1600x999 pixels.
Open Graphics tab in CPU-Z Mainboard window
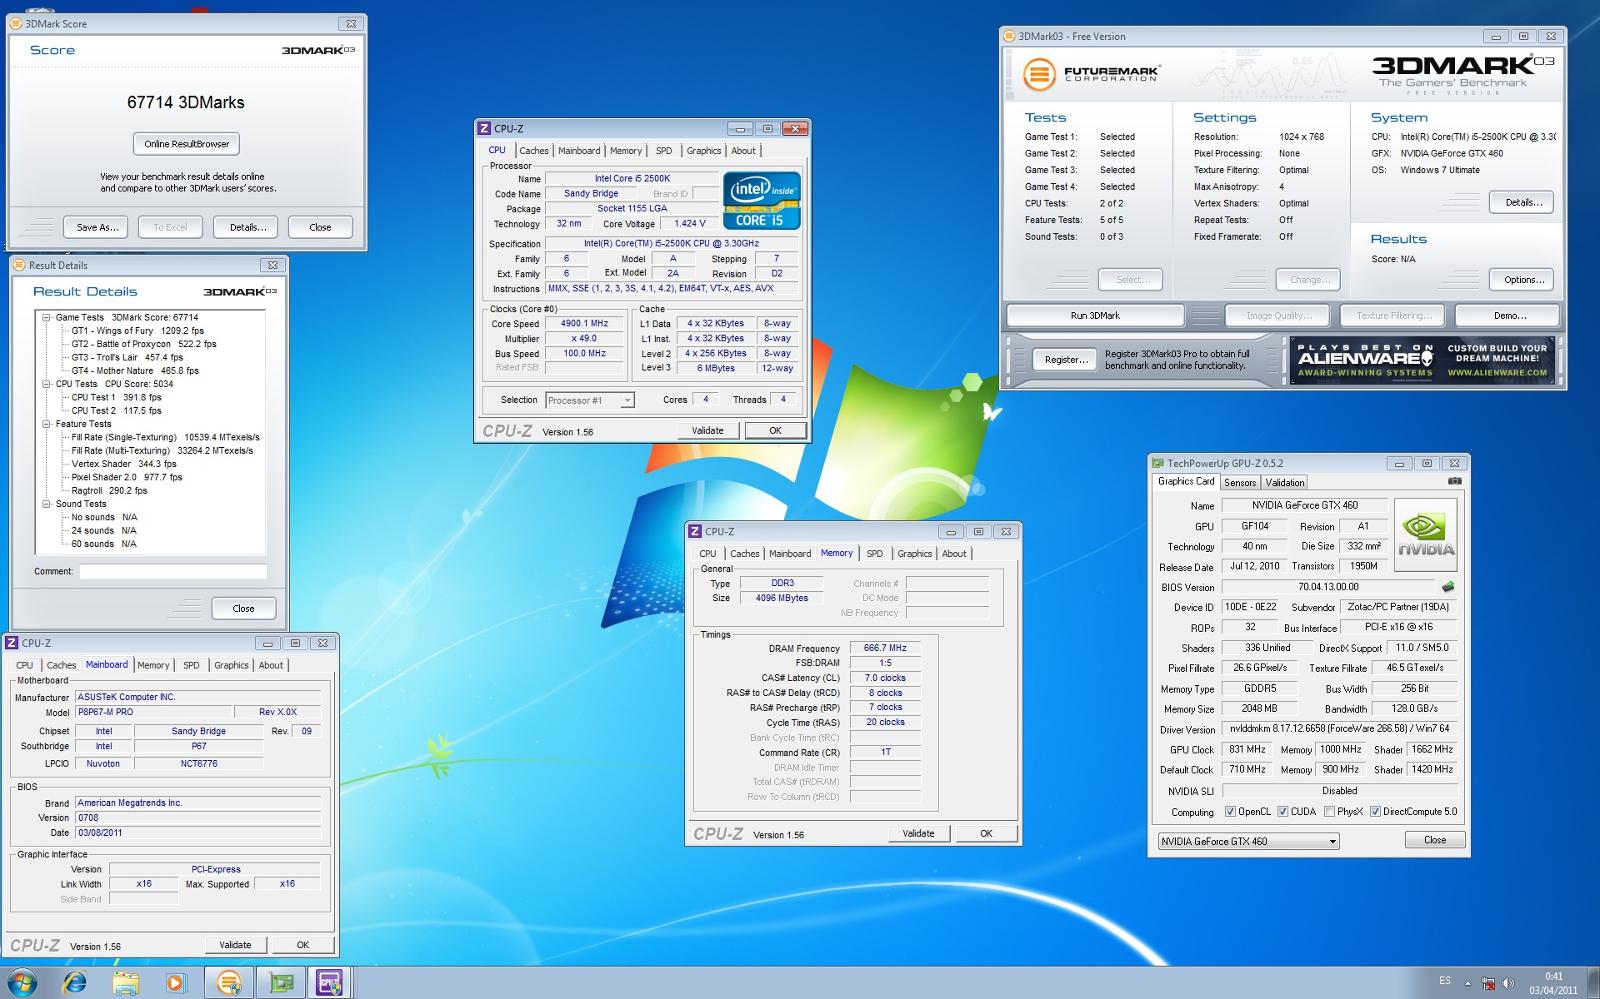coord(231,665)
